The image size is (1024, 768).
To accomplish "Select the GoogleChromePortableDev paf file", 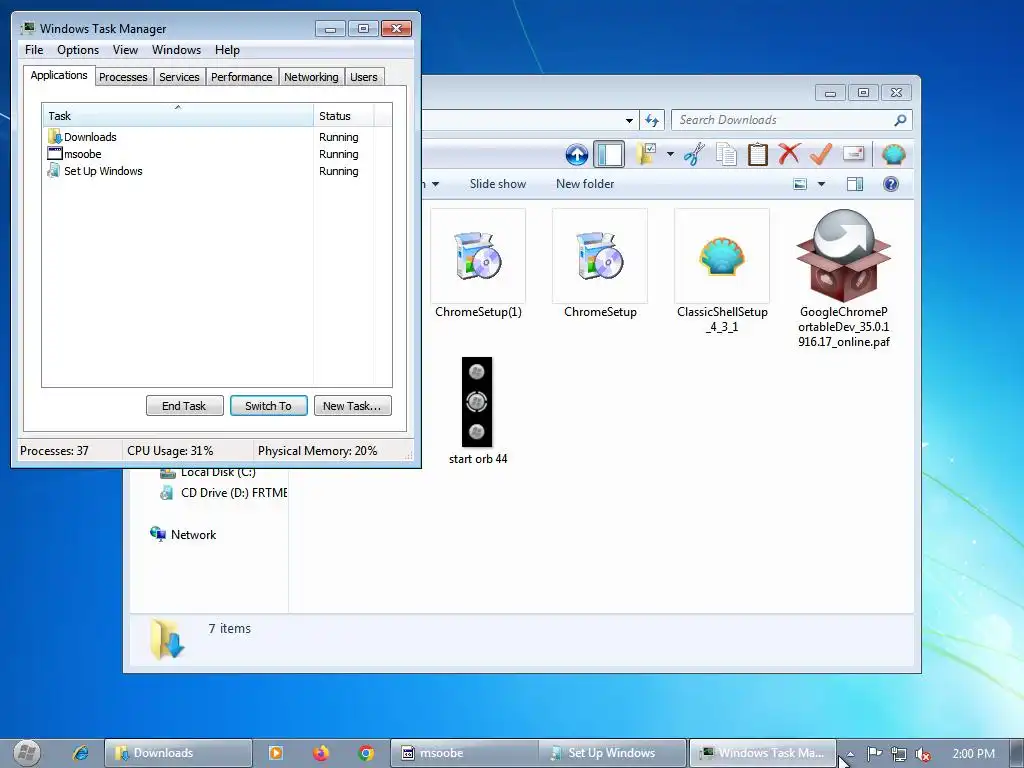I will click(x=844, y=279).
